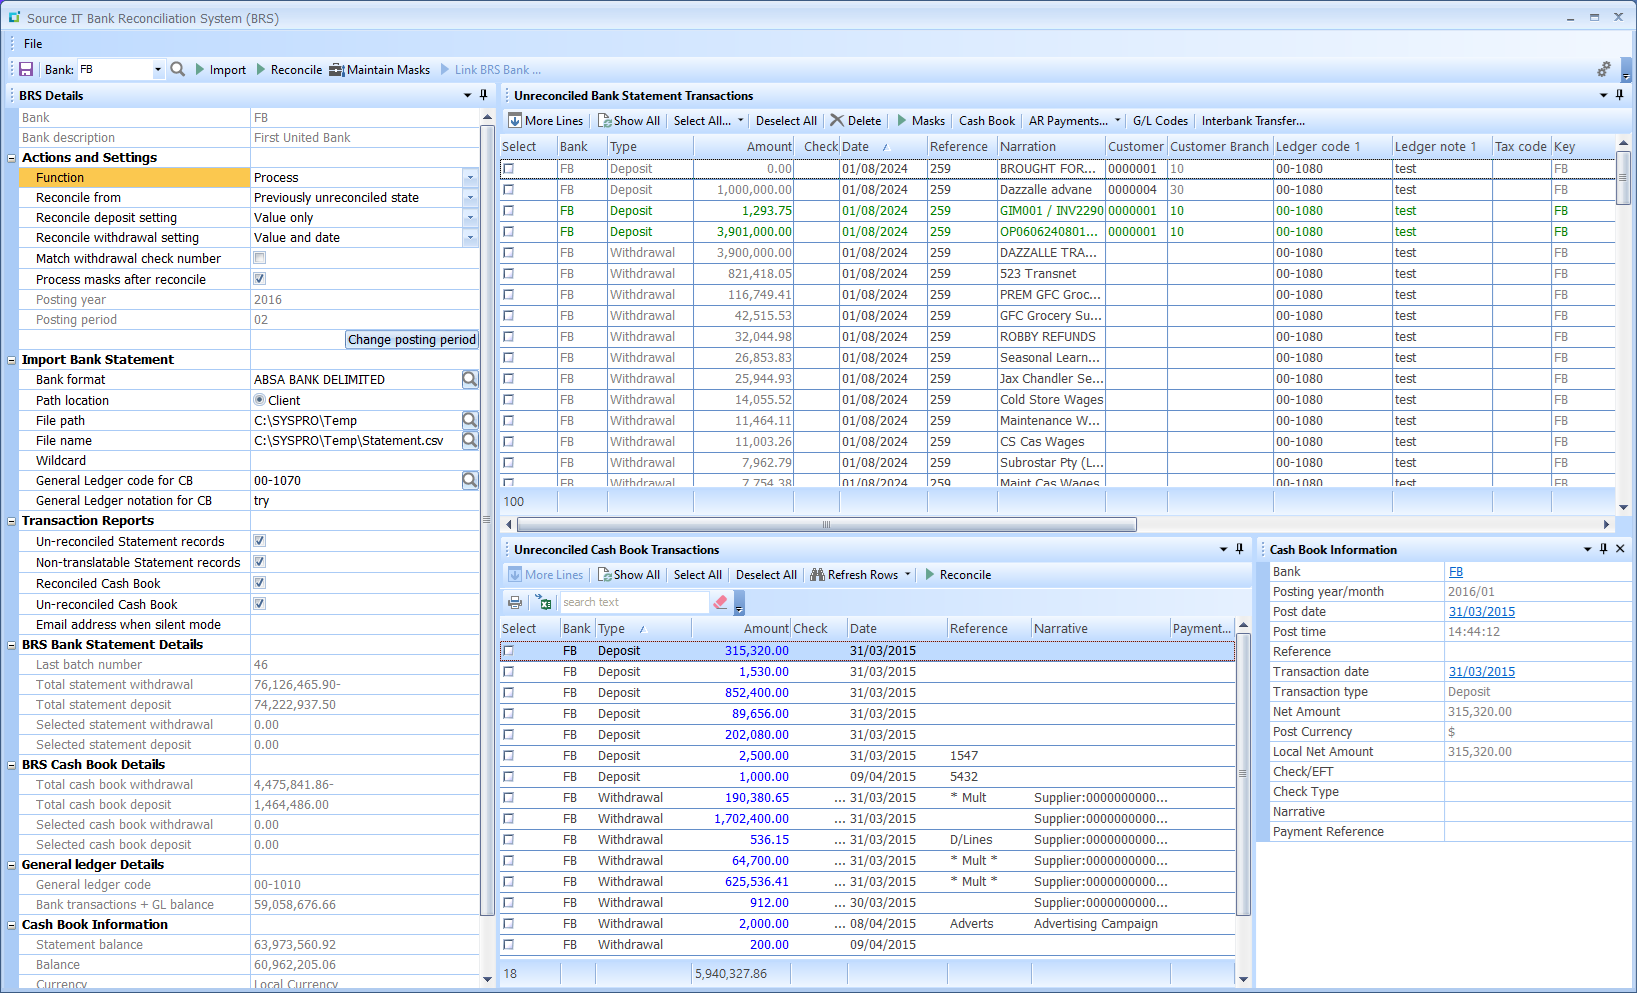
Task: Close the Cash Book Information panel
Action: (x=1620, y=549)
